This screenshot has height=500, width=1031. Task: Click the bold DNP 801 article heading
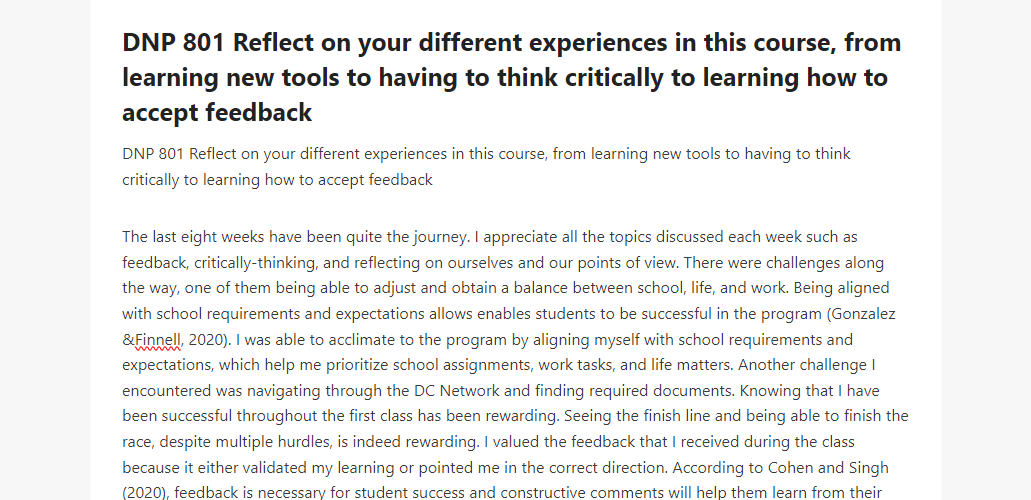(512, 77)
